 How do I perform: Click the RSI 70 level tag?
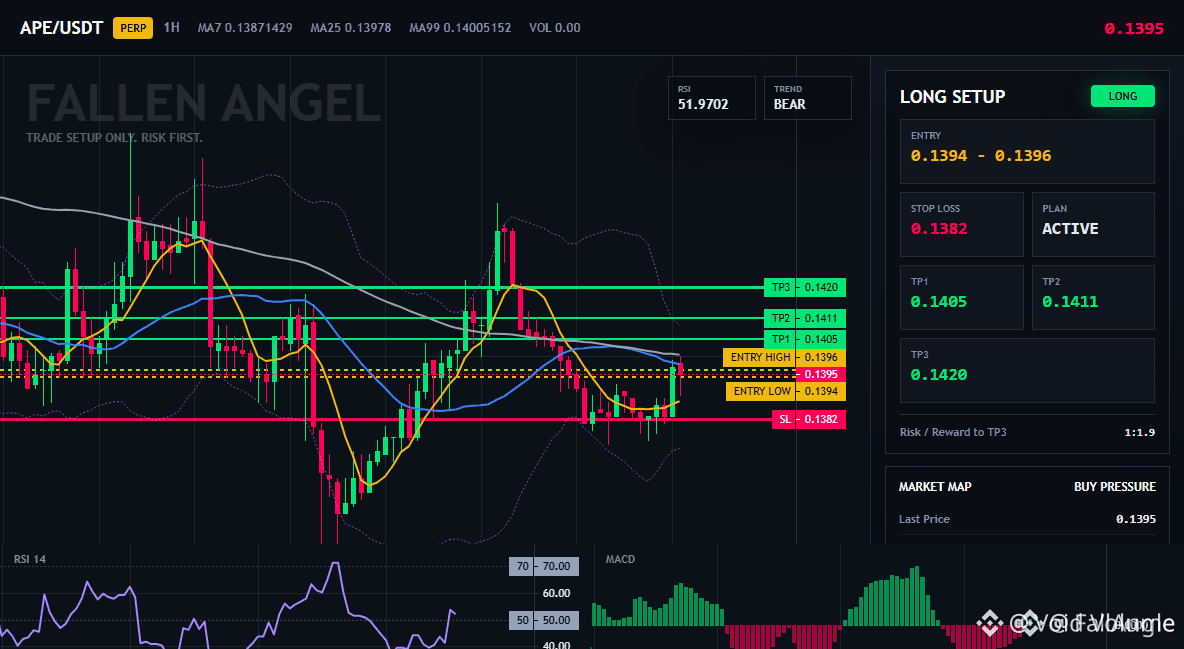point(544,566)
